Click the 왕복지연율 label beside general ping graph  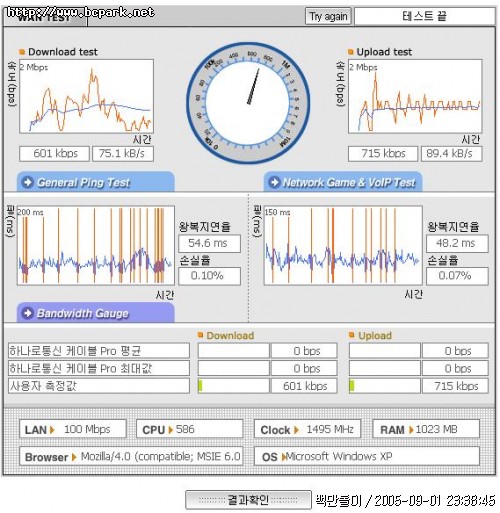pos(204,227)
